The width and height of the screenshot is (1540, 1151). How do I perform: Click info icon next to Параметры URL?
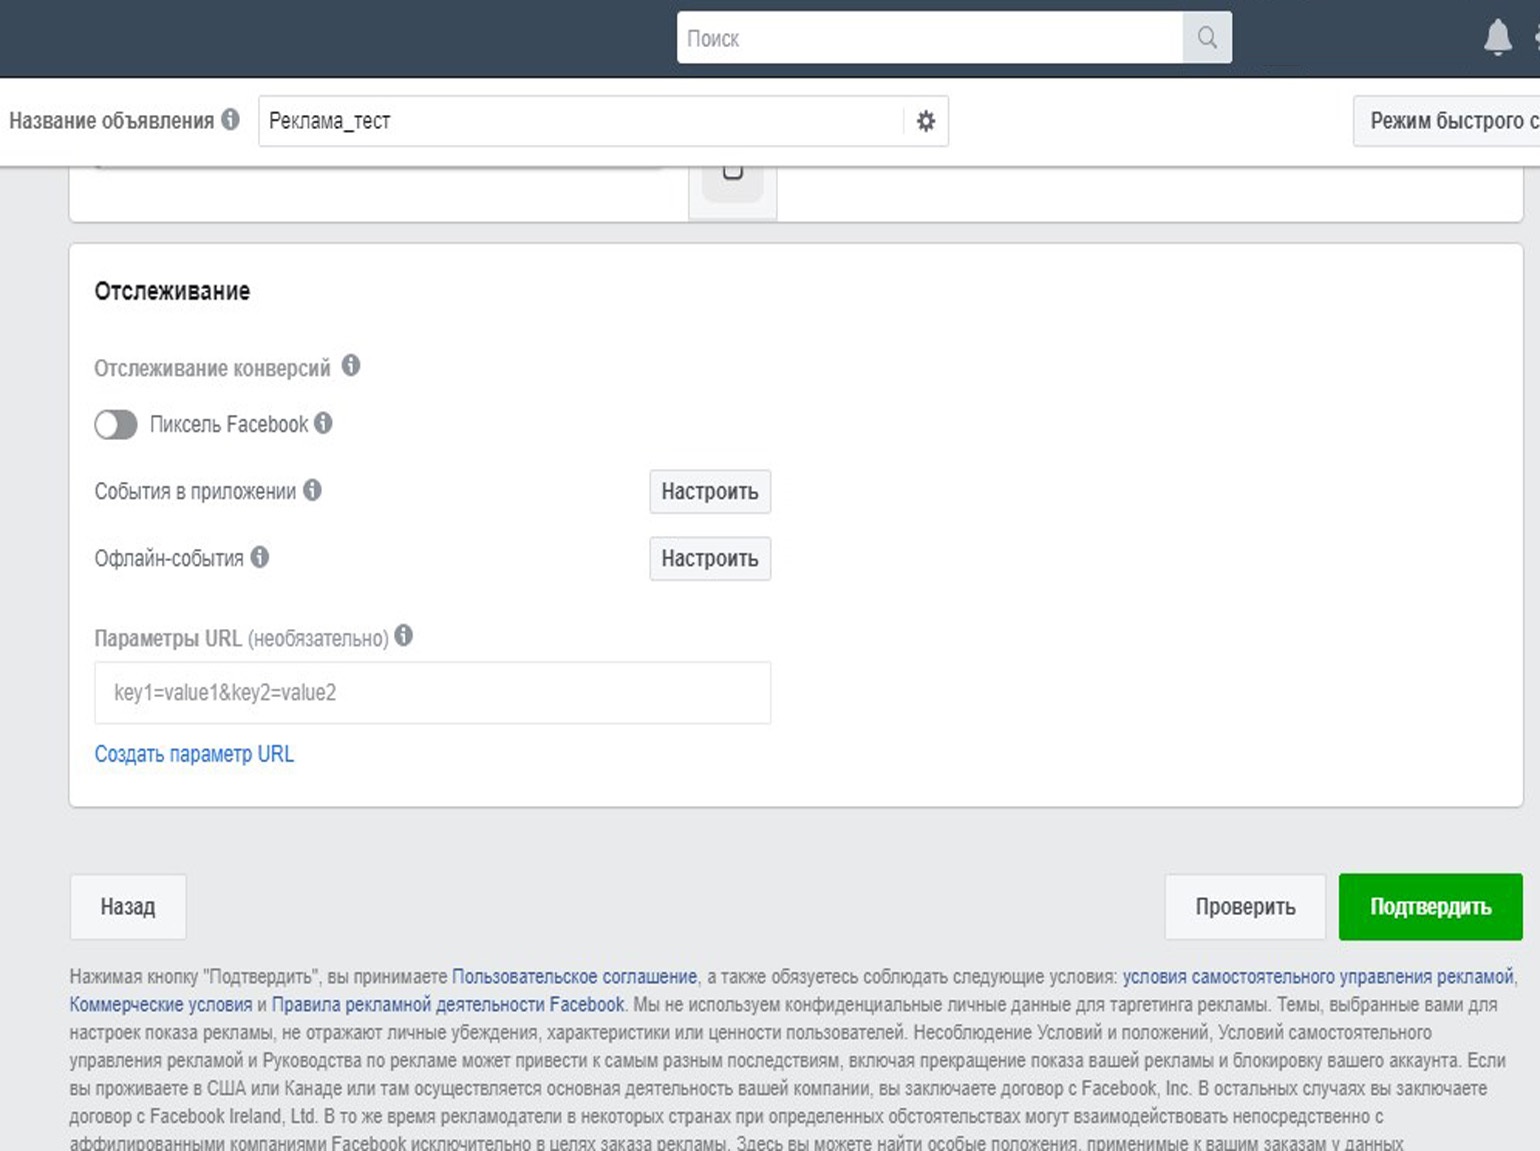click(404, 636)
